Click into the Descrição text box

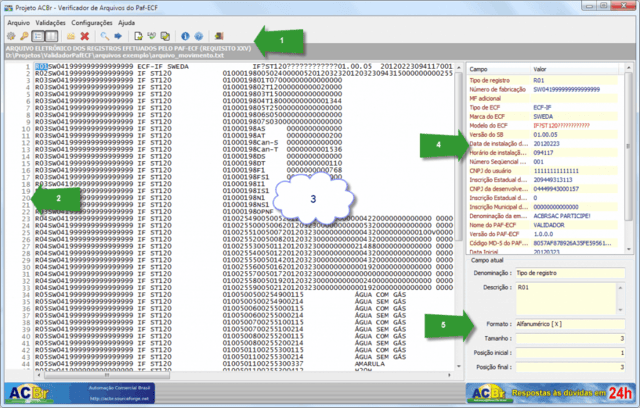pos(566,299)
